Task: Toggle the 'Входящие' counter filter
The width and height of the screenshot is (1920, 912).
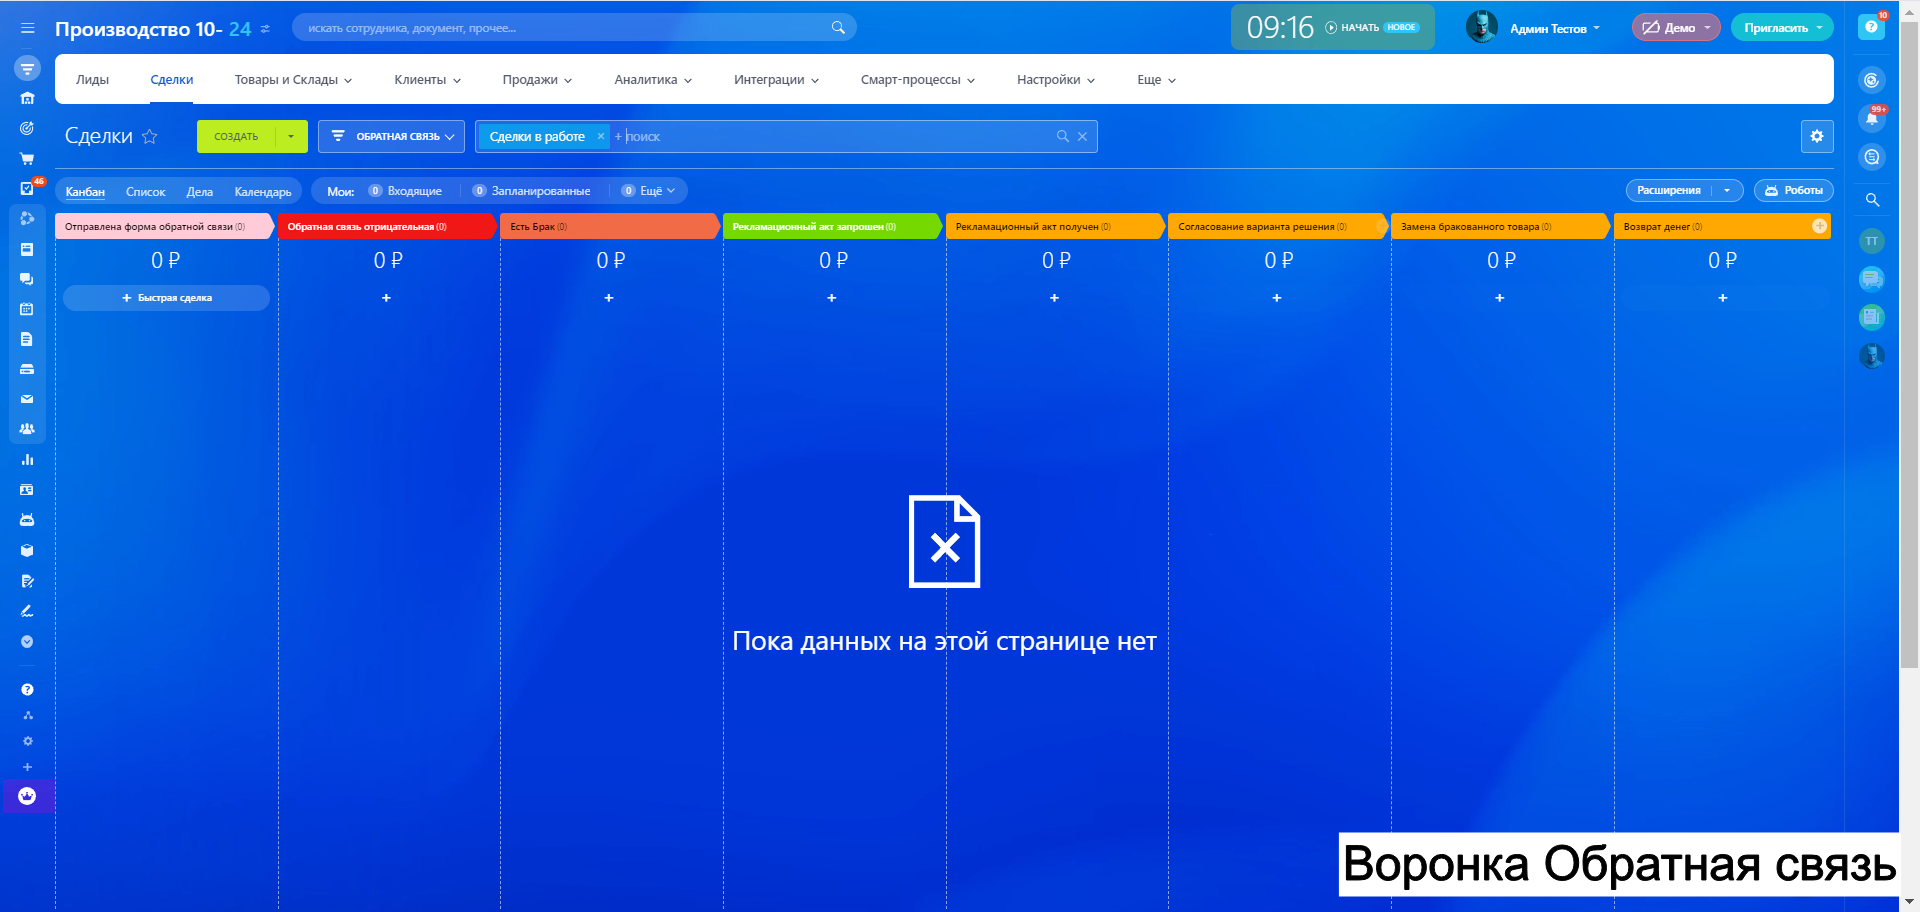Action: [405, 191]
